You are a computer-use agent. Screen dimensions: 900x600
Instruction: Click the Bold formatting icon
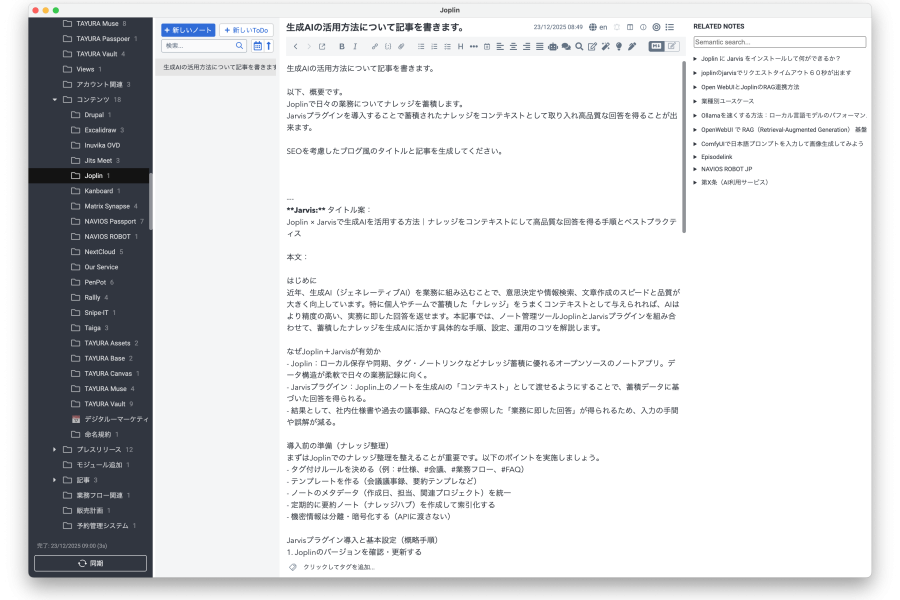341,46
